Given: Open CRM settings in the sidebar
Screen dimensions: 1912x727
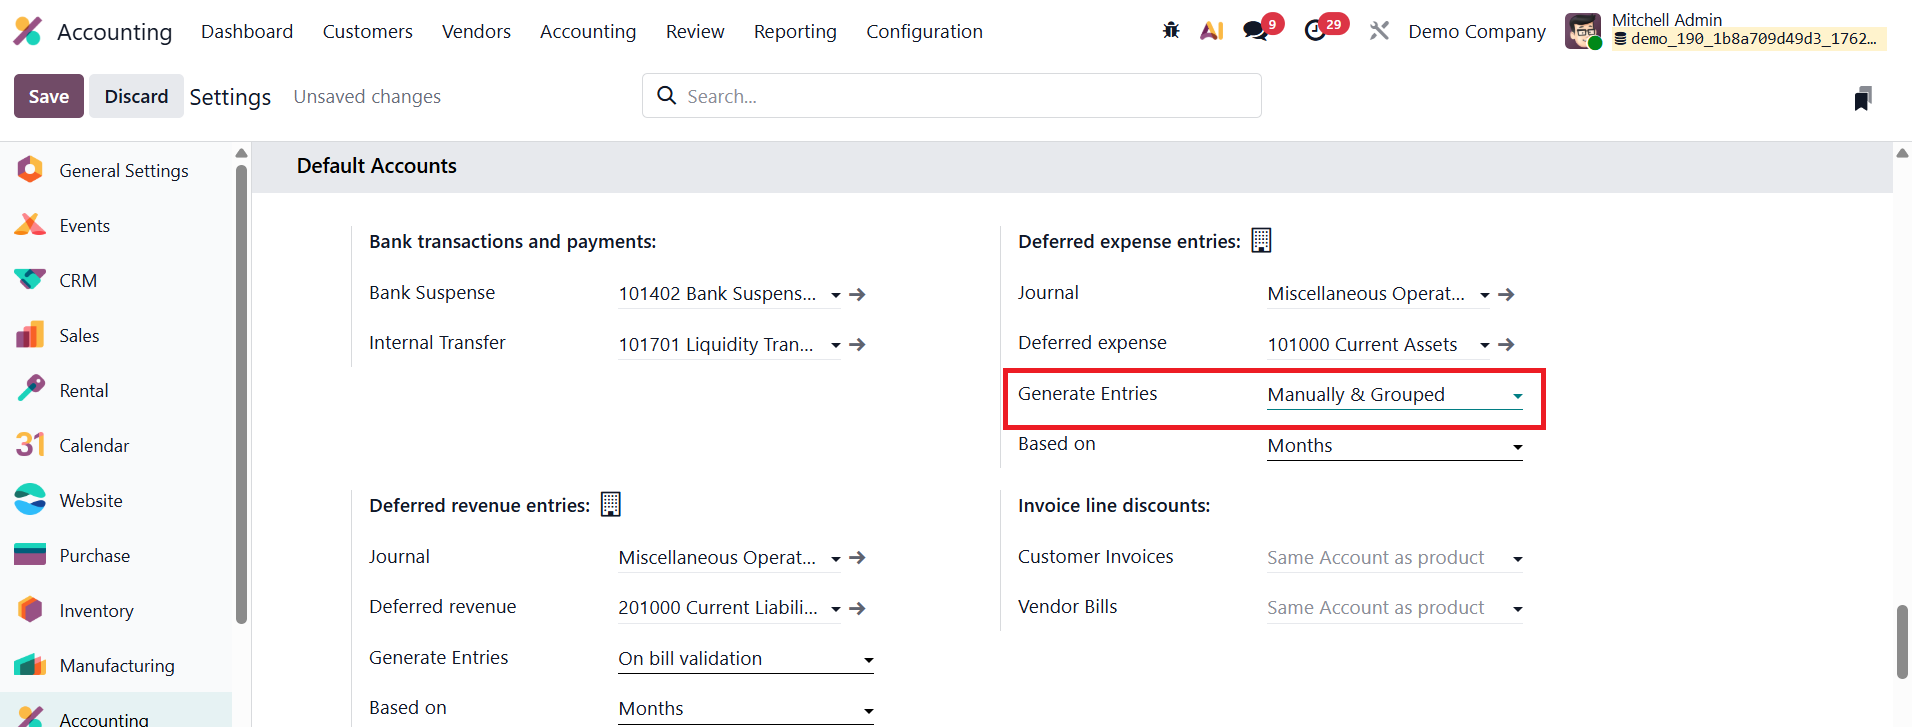Looking at the screenshot, I should pyautogui.click(x=78, y=281).
